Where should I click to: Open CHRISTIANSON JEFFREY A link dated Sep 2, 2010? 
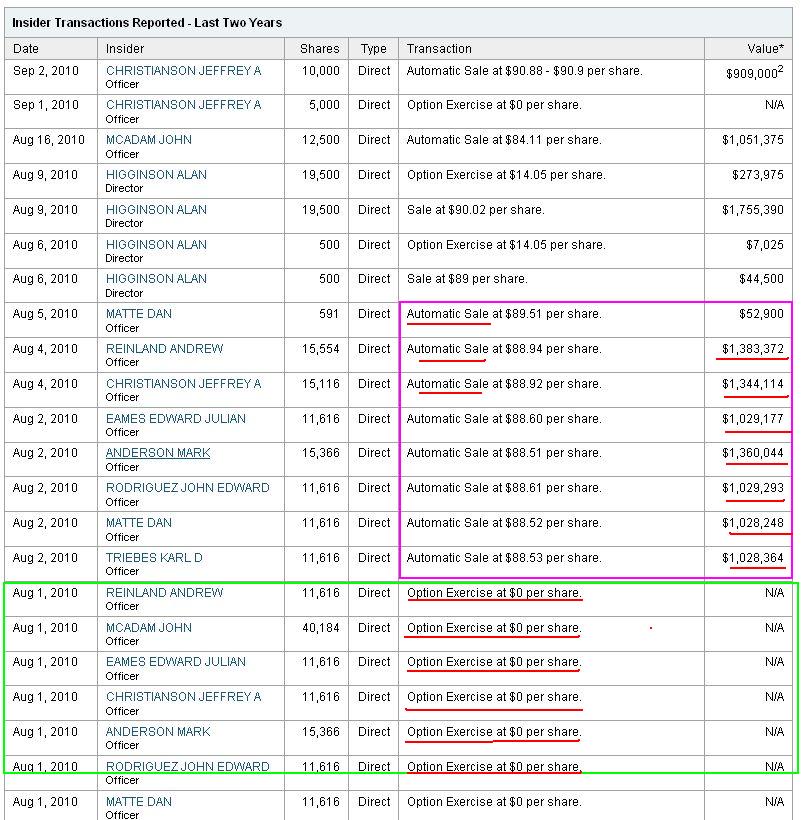(x=183, y=71)
